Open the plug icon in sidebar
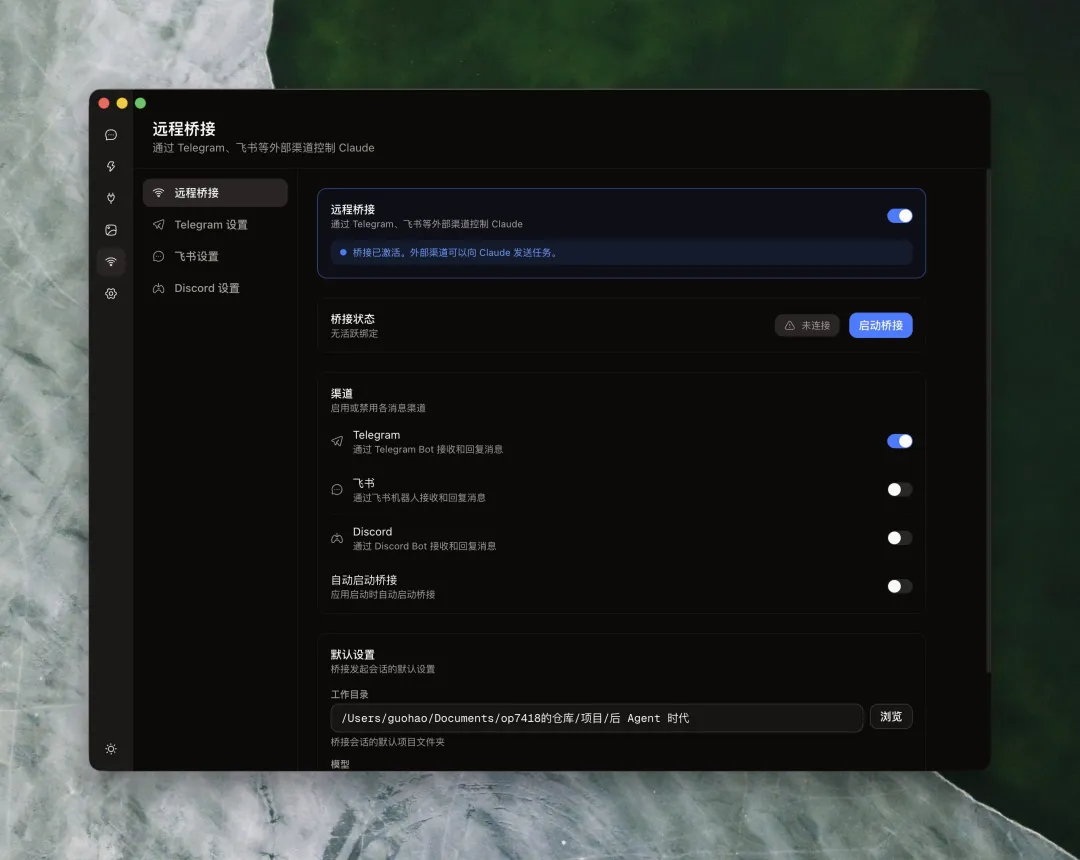 pyautogui.click(x=111, y=198)
